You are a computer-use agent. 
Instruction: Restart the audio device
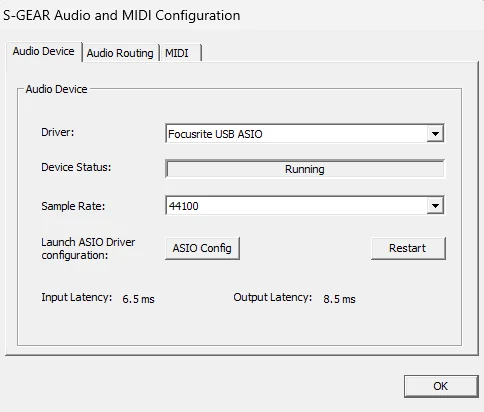click(x=408, y=248)
